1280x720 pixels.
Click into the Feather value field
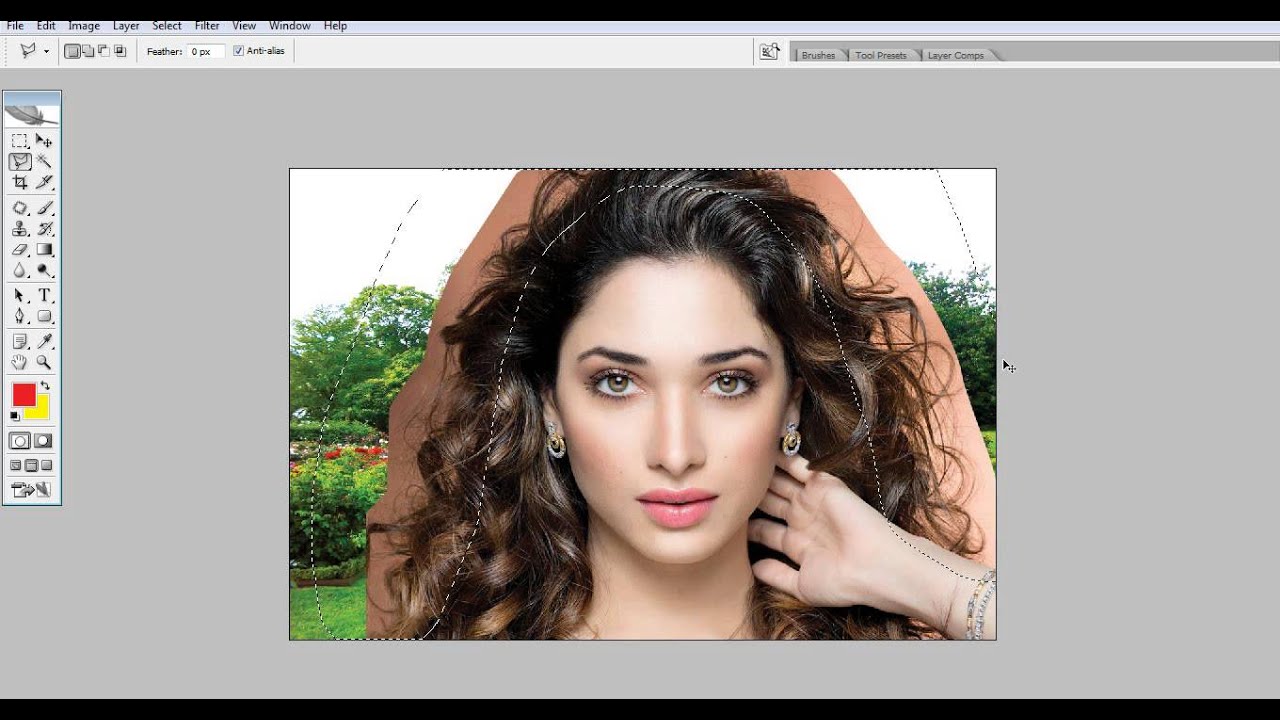(205, 51)
